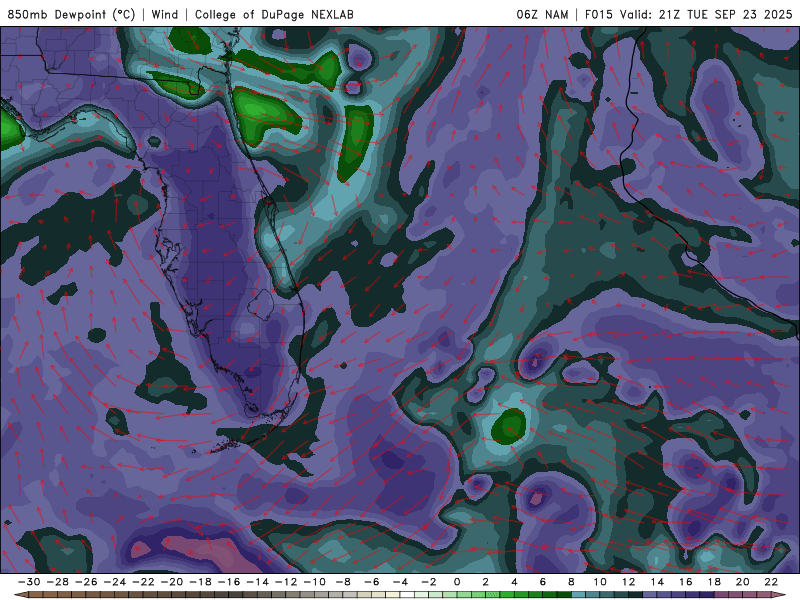
Task: Click the 12 label on the color scale
Action: (x=629, y=582)
